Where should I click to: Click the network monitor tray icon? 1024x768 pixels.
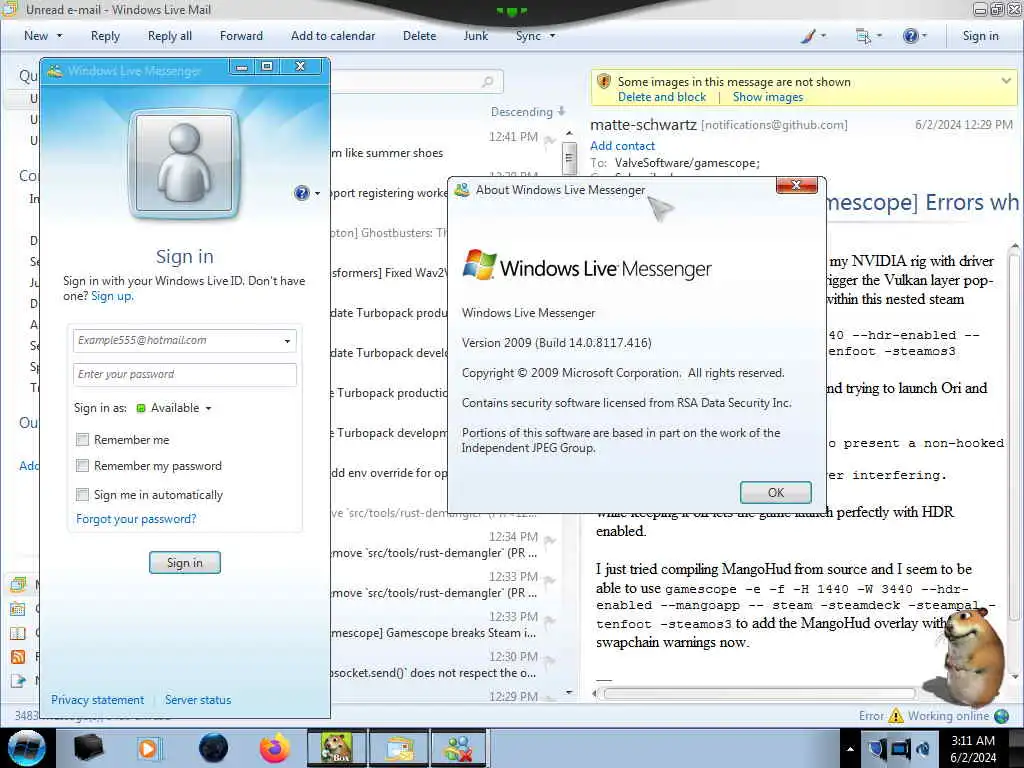pyautogui.click(x=901, y=749)
